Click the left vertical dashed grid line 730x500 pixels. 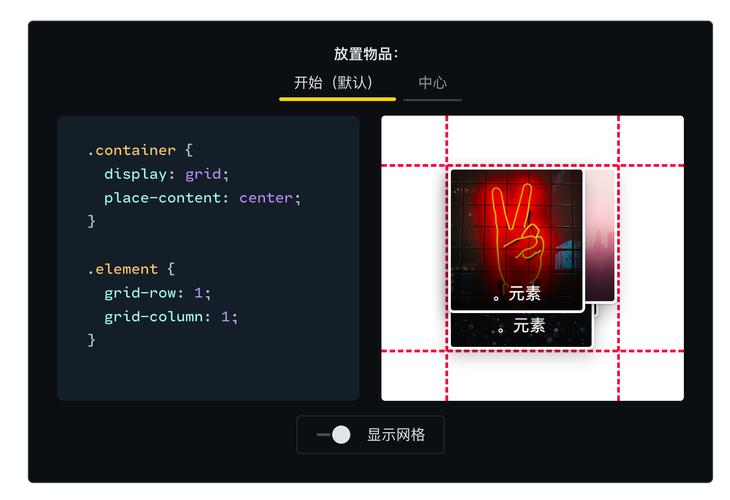[446, 258]
